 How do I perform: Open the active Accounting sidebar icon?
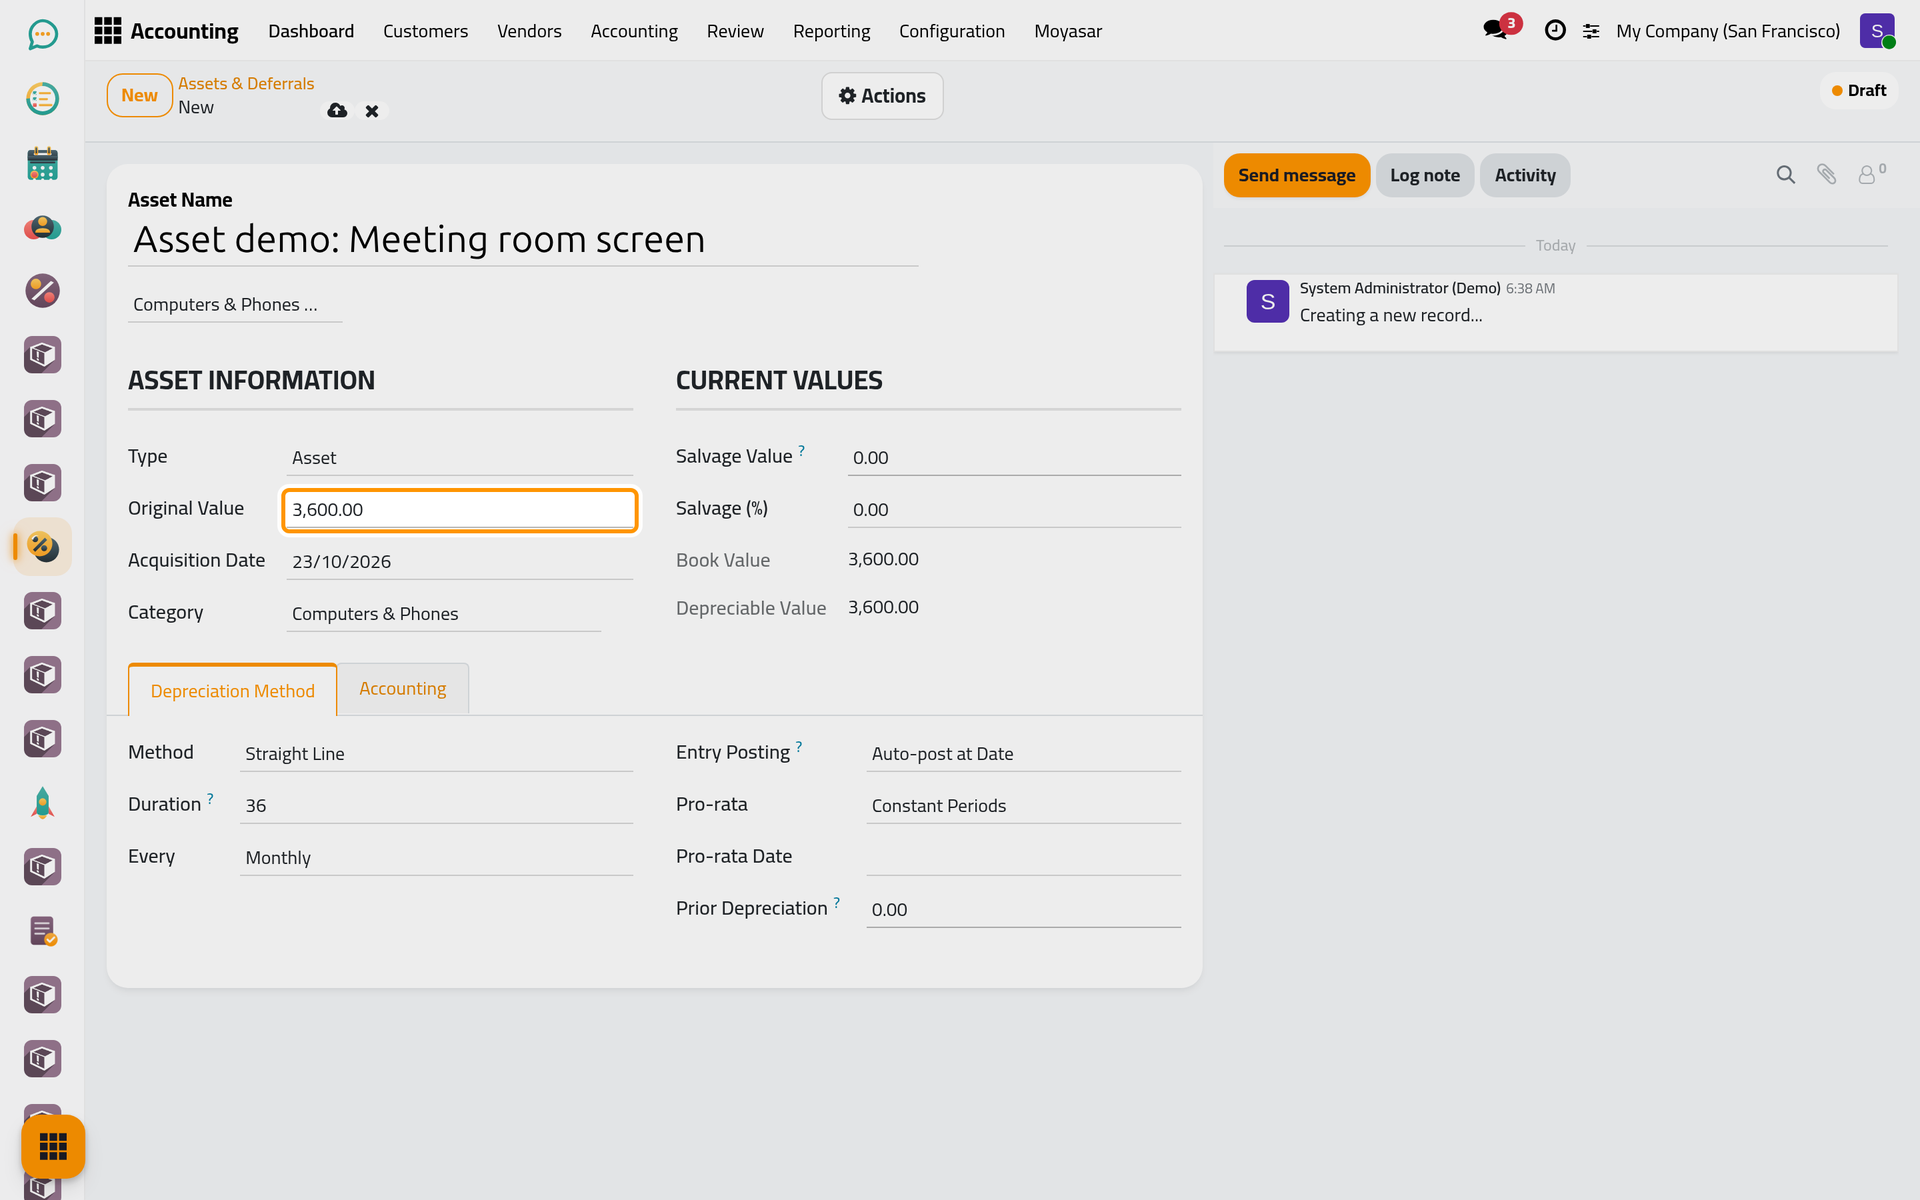pos(42,547)
